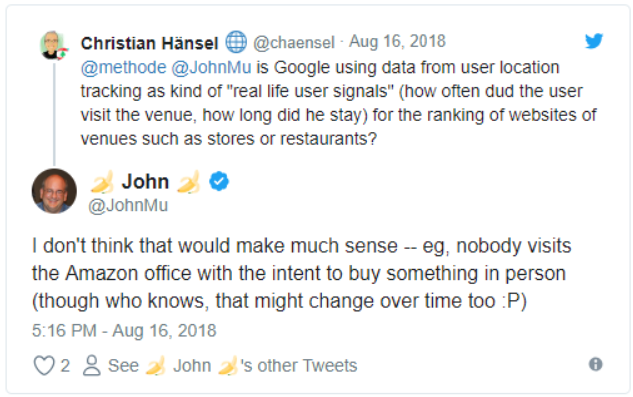Click the See John's other Tweets link
Viewport: 633px width, 397px height.
click(233, 365)
